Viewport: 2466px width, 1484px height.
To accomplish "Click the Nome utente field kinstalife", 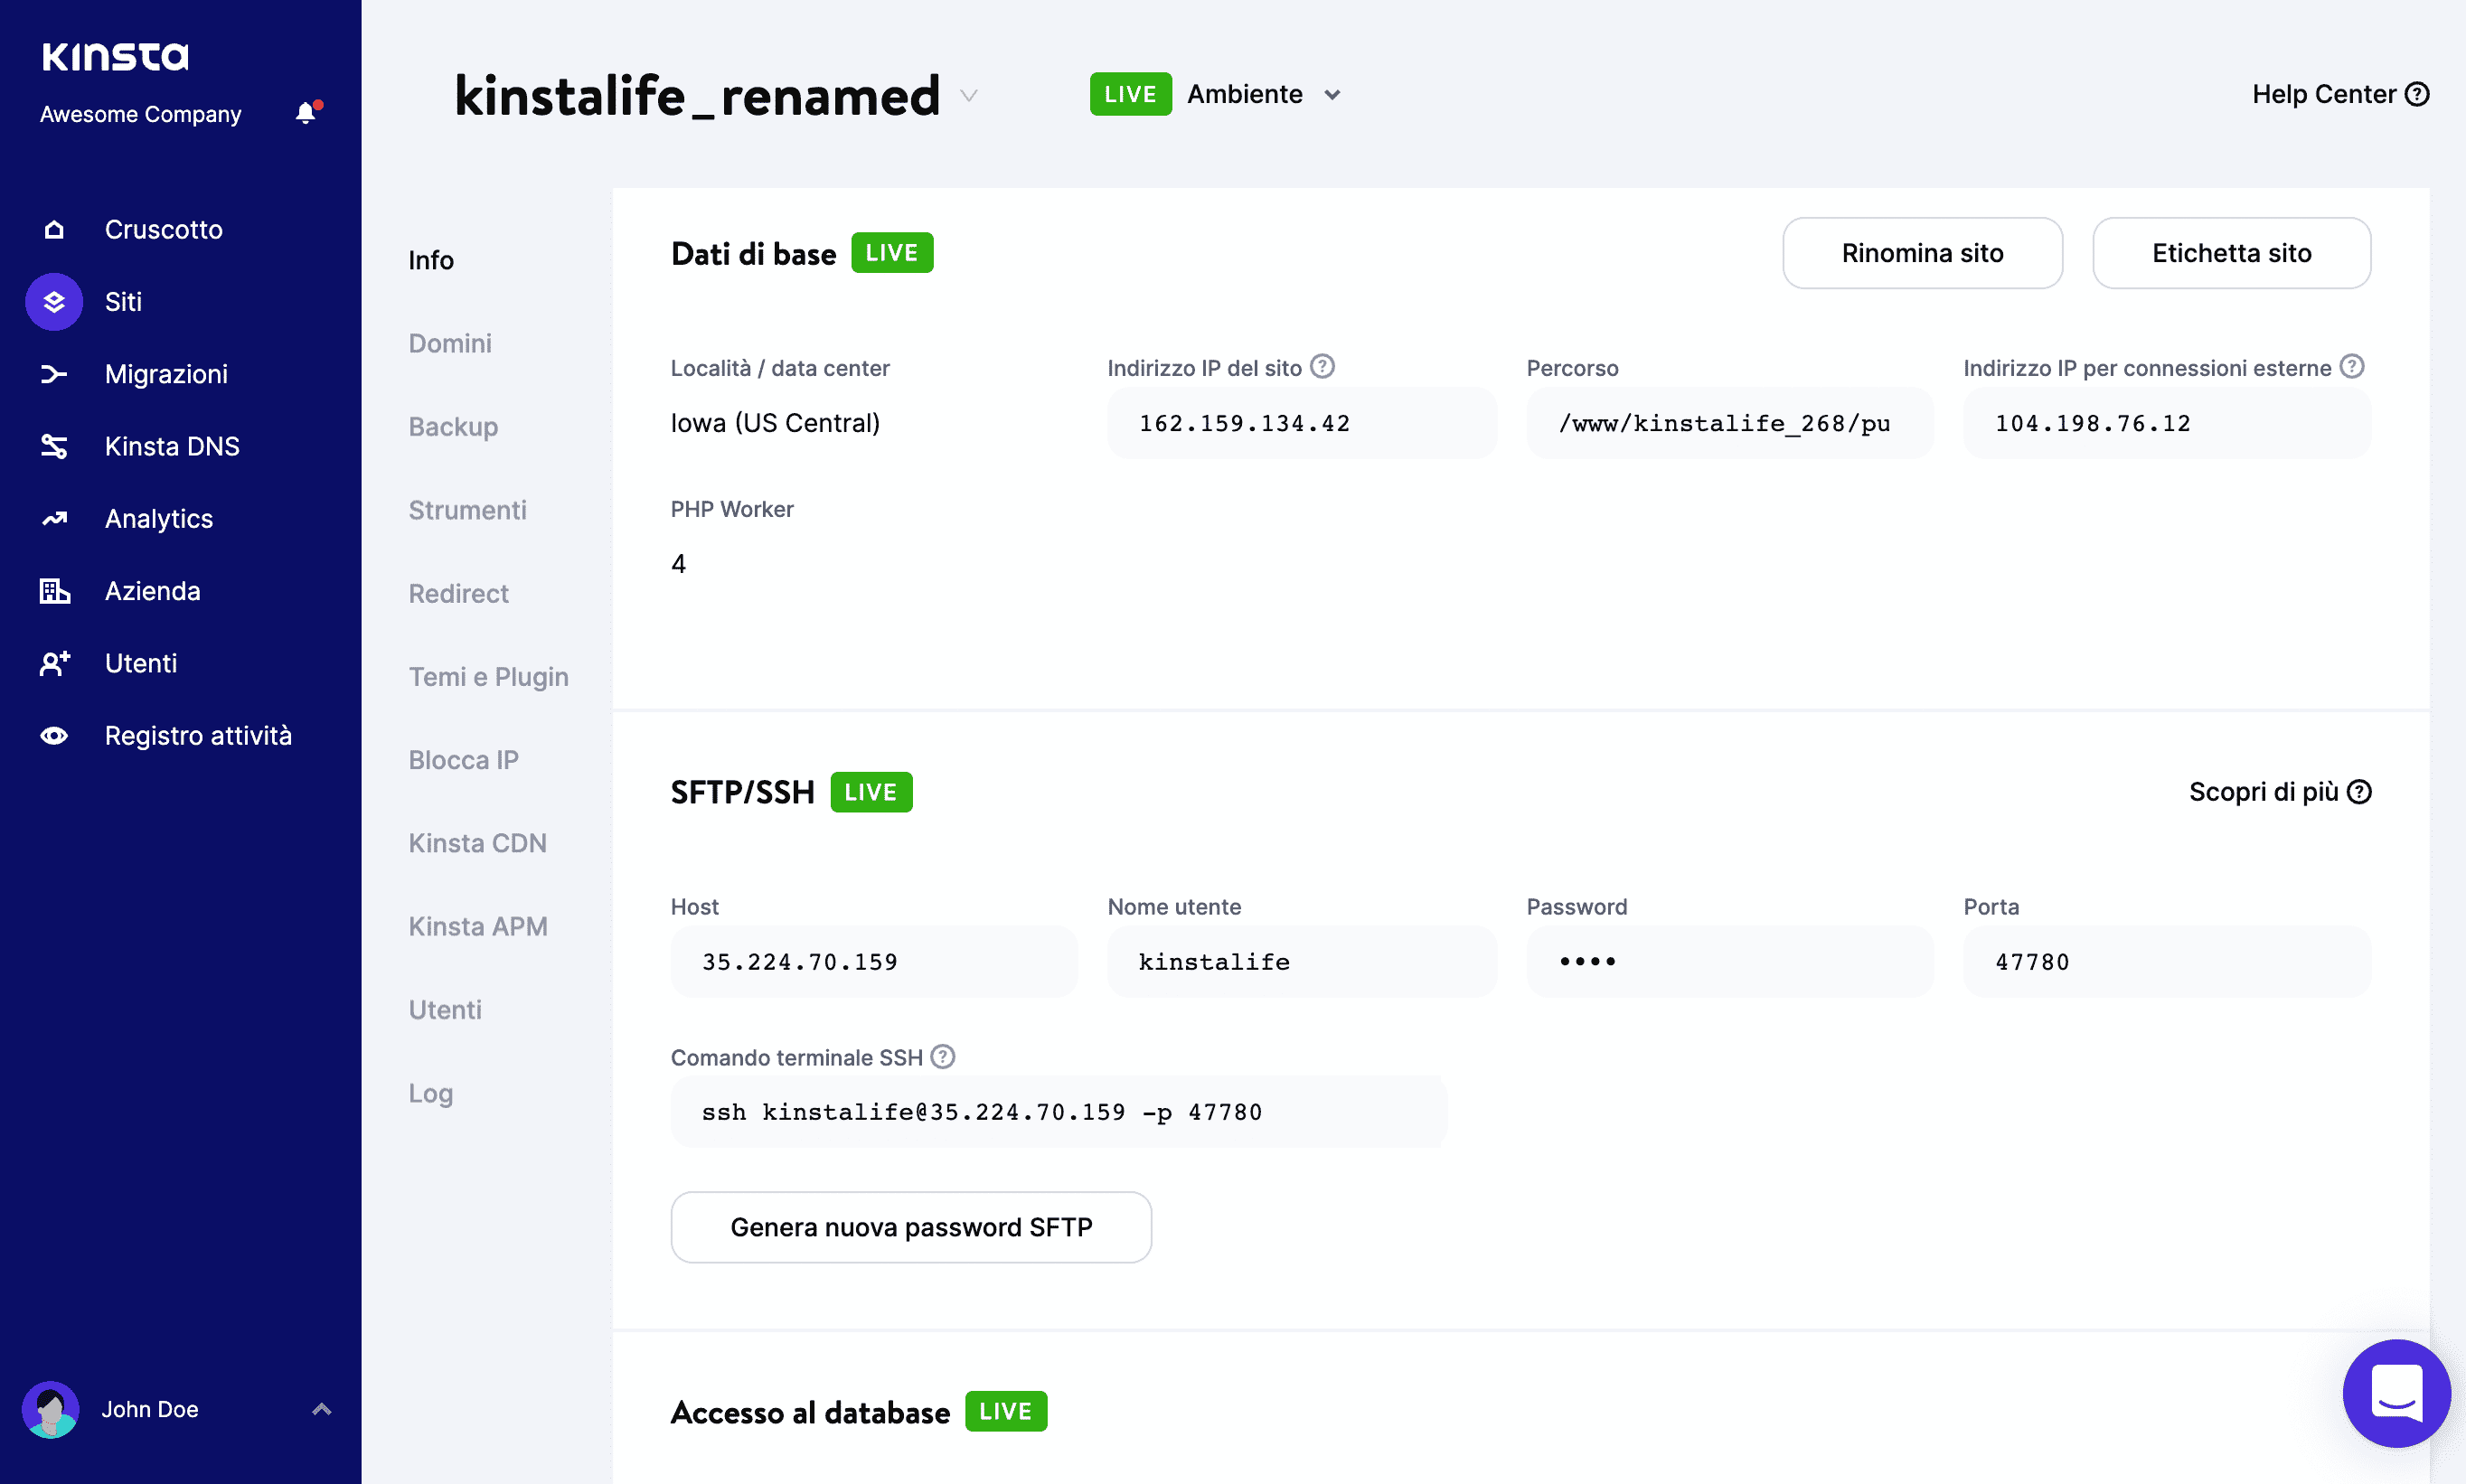I will pyautogui.click(x=1302, y=962).
